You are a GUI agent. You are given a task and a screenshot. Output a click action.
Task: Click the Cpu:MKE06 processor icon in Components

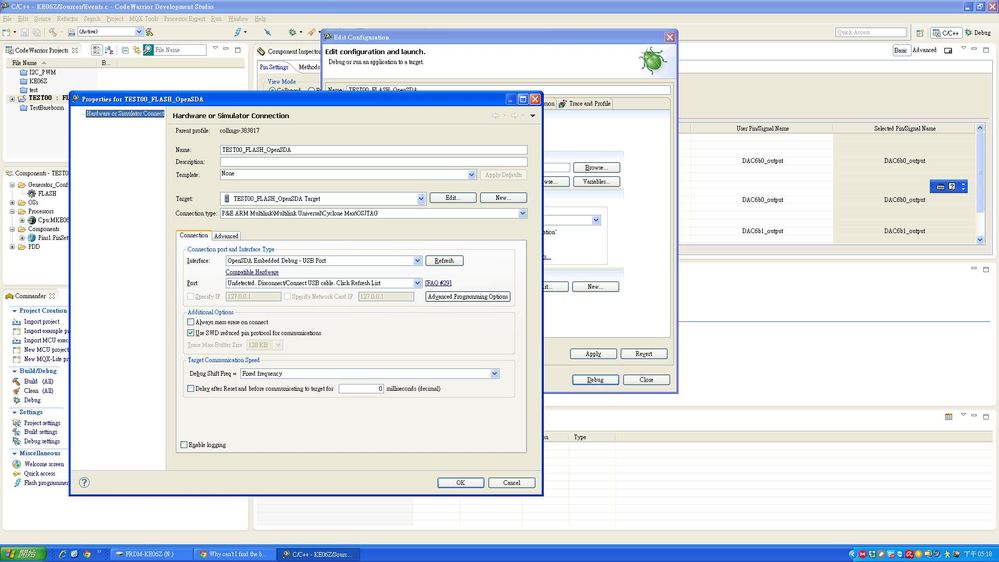[x=32, y=220]
